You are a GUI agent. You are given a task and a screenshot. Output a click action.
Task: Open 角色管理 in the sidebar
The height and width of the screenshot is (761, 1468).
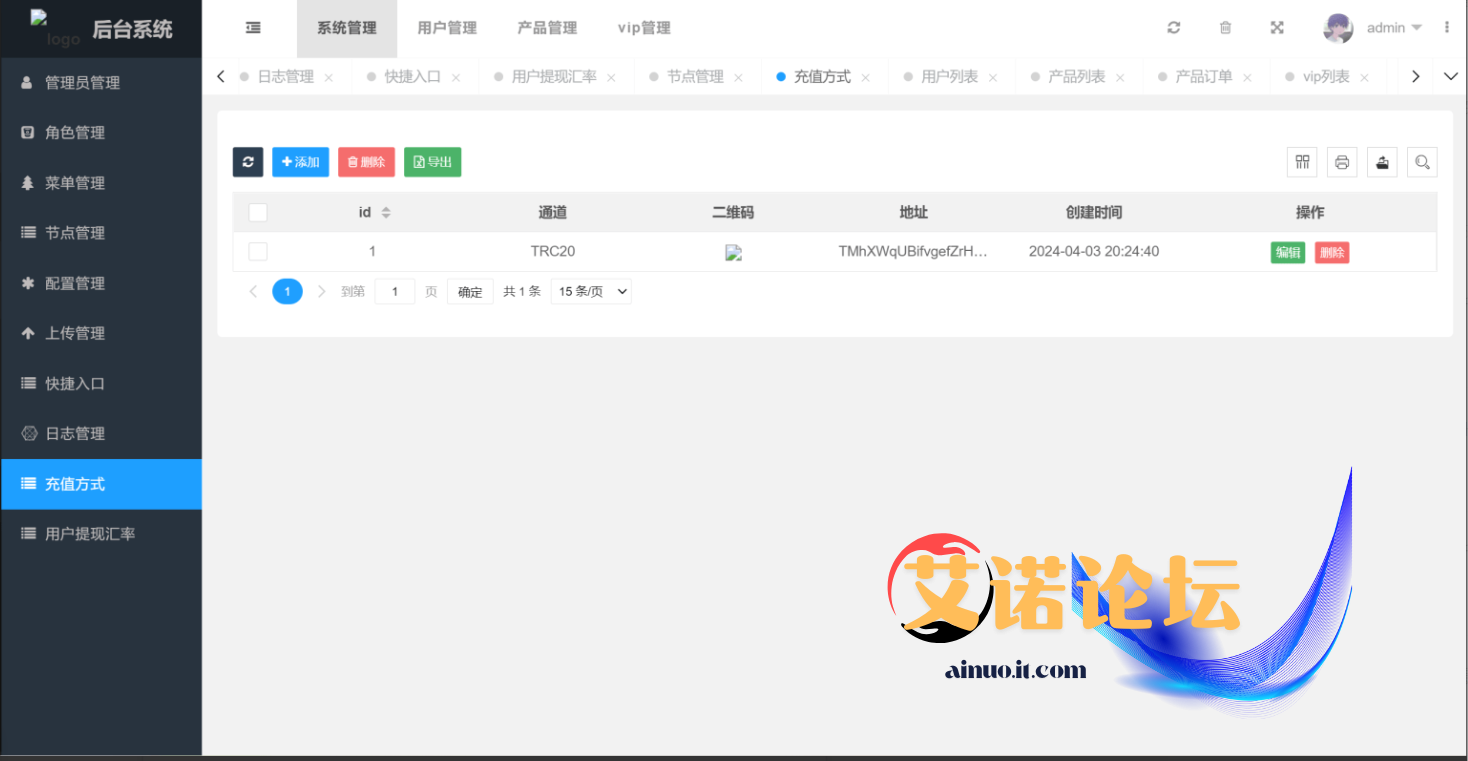coord(101,133)
